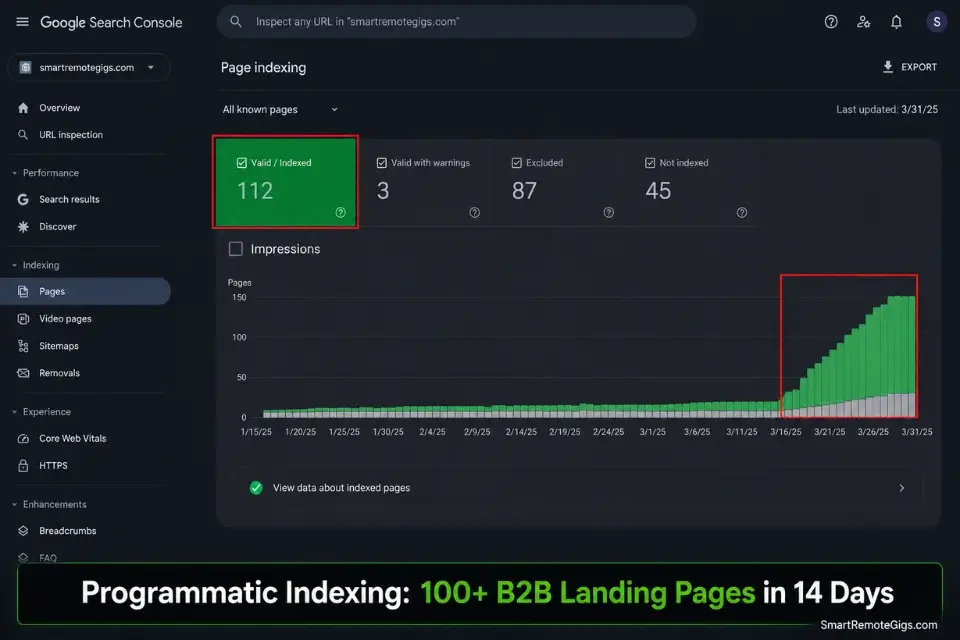Collapse the Performance section
Viewport: 960px width, 640px height.
(x=14, y=173)
